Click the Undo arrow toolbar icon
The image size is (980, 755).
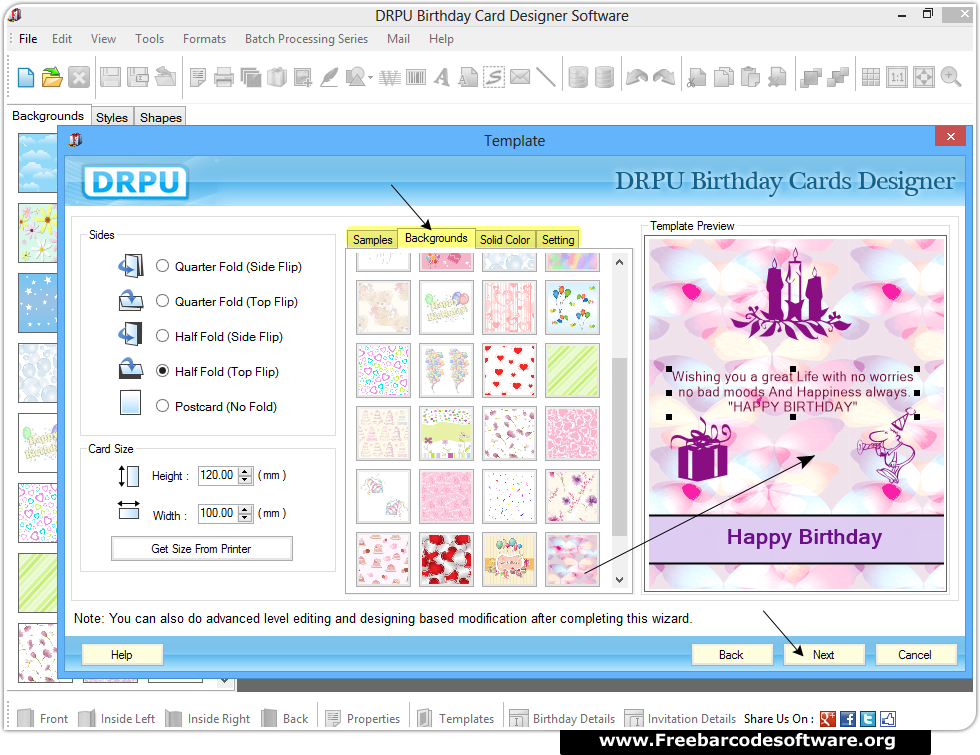tap(637, 78)
